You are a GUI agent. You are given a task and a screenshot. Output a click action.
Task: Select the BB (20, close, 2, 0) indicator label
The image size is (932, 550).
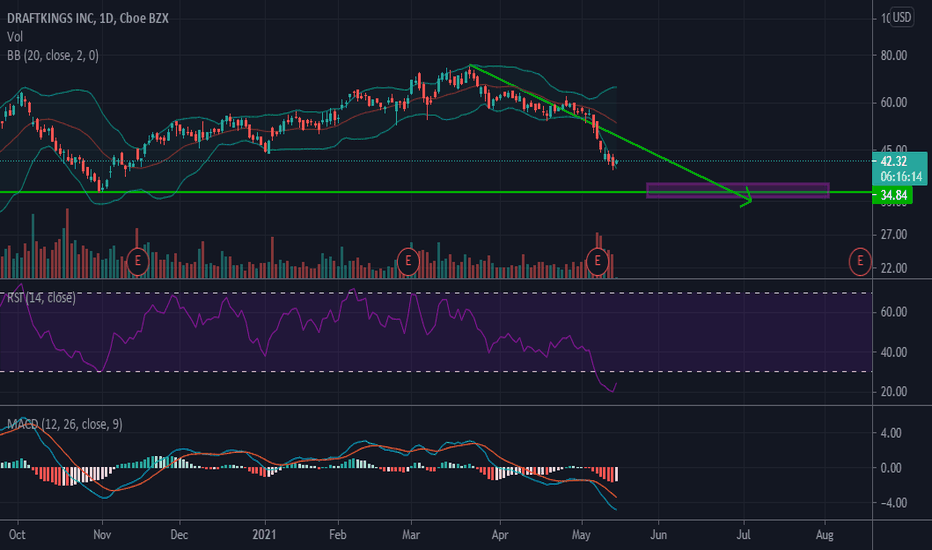pos(53,55)
